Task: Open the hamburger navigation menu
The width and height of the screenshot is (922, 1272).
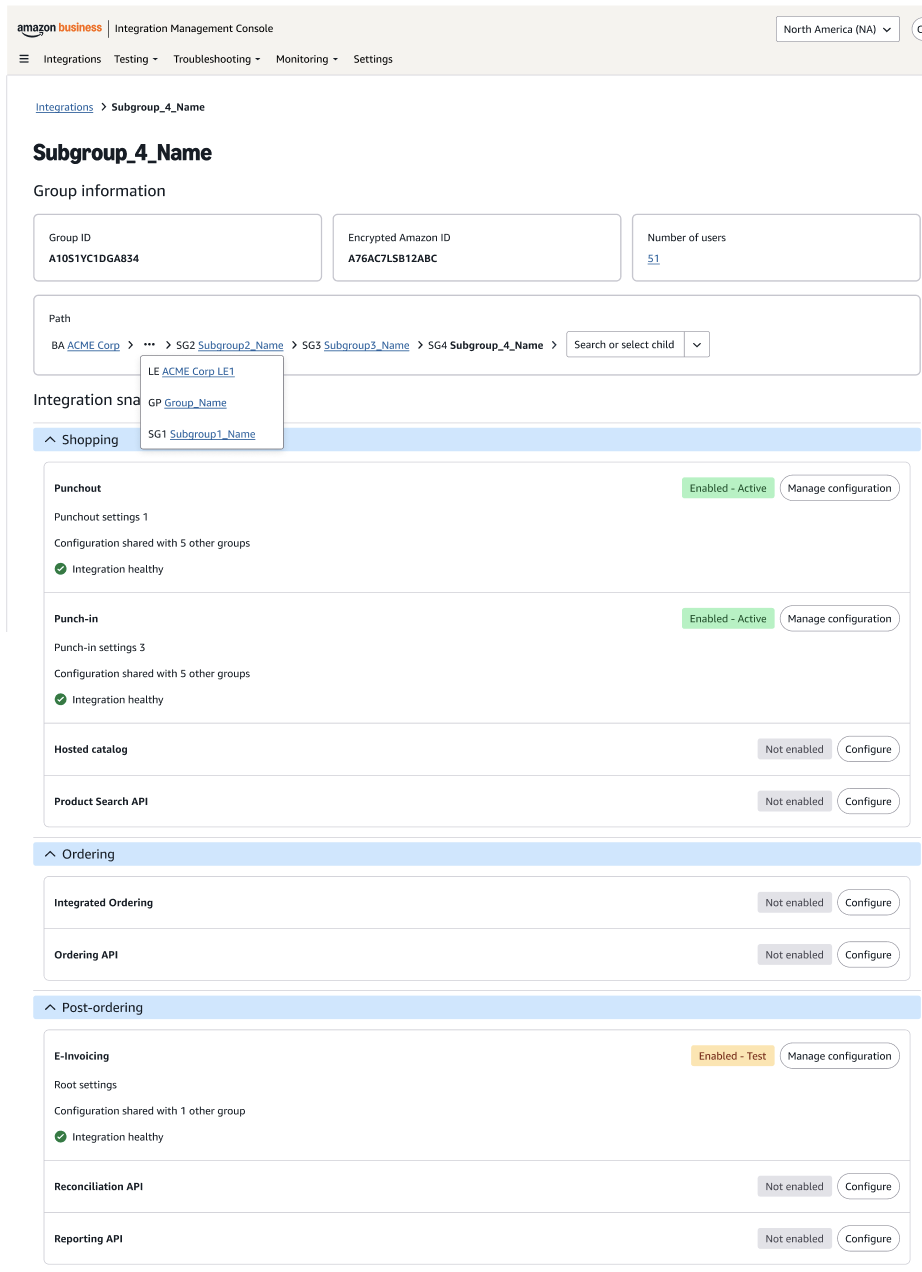Action: [24, 59]
